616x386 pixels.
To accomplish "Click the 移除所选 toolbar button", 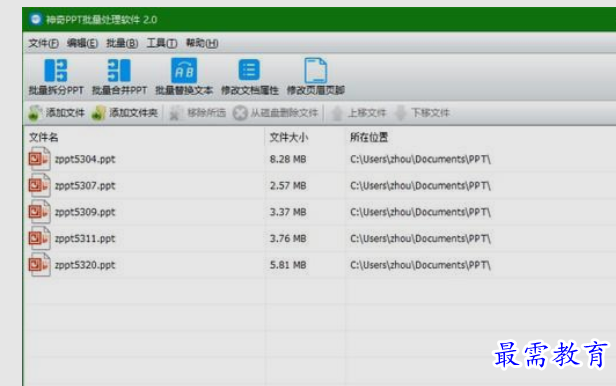I will tap(198, 113).
